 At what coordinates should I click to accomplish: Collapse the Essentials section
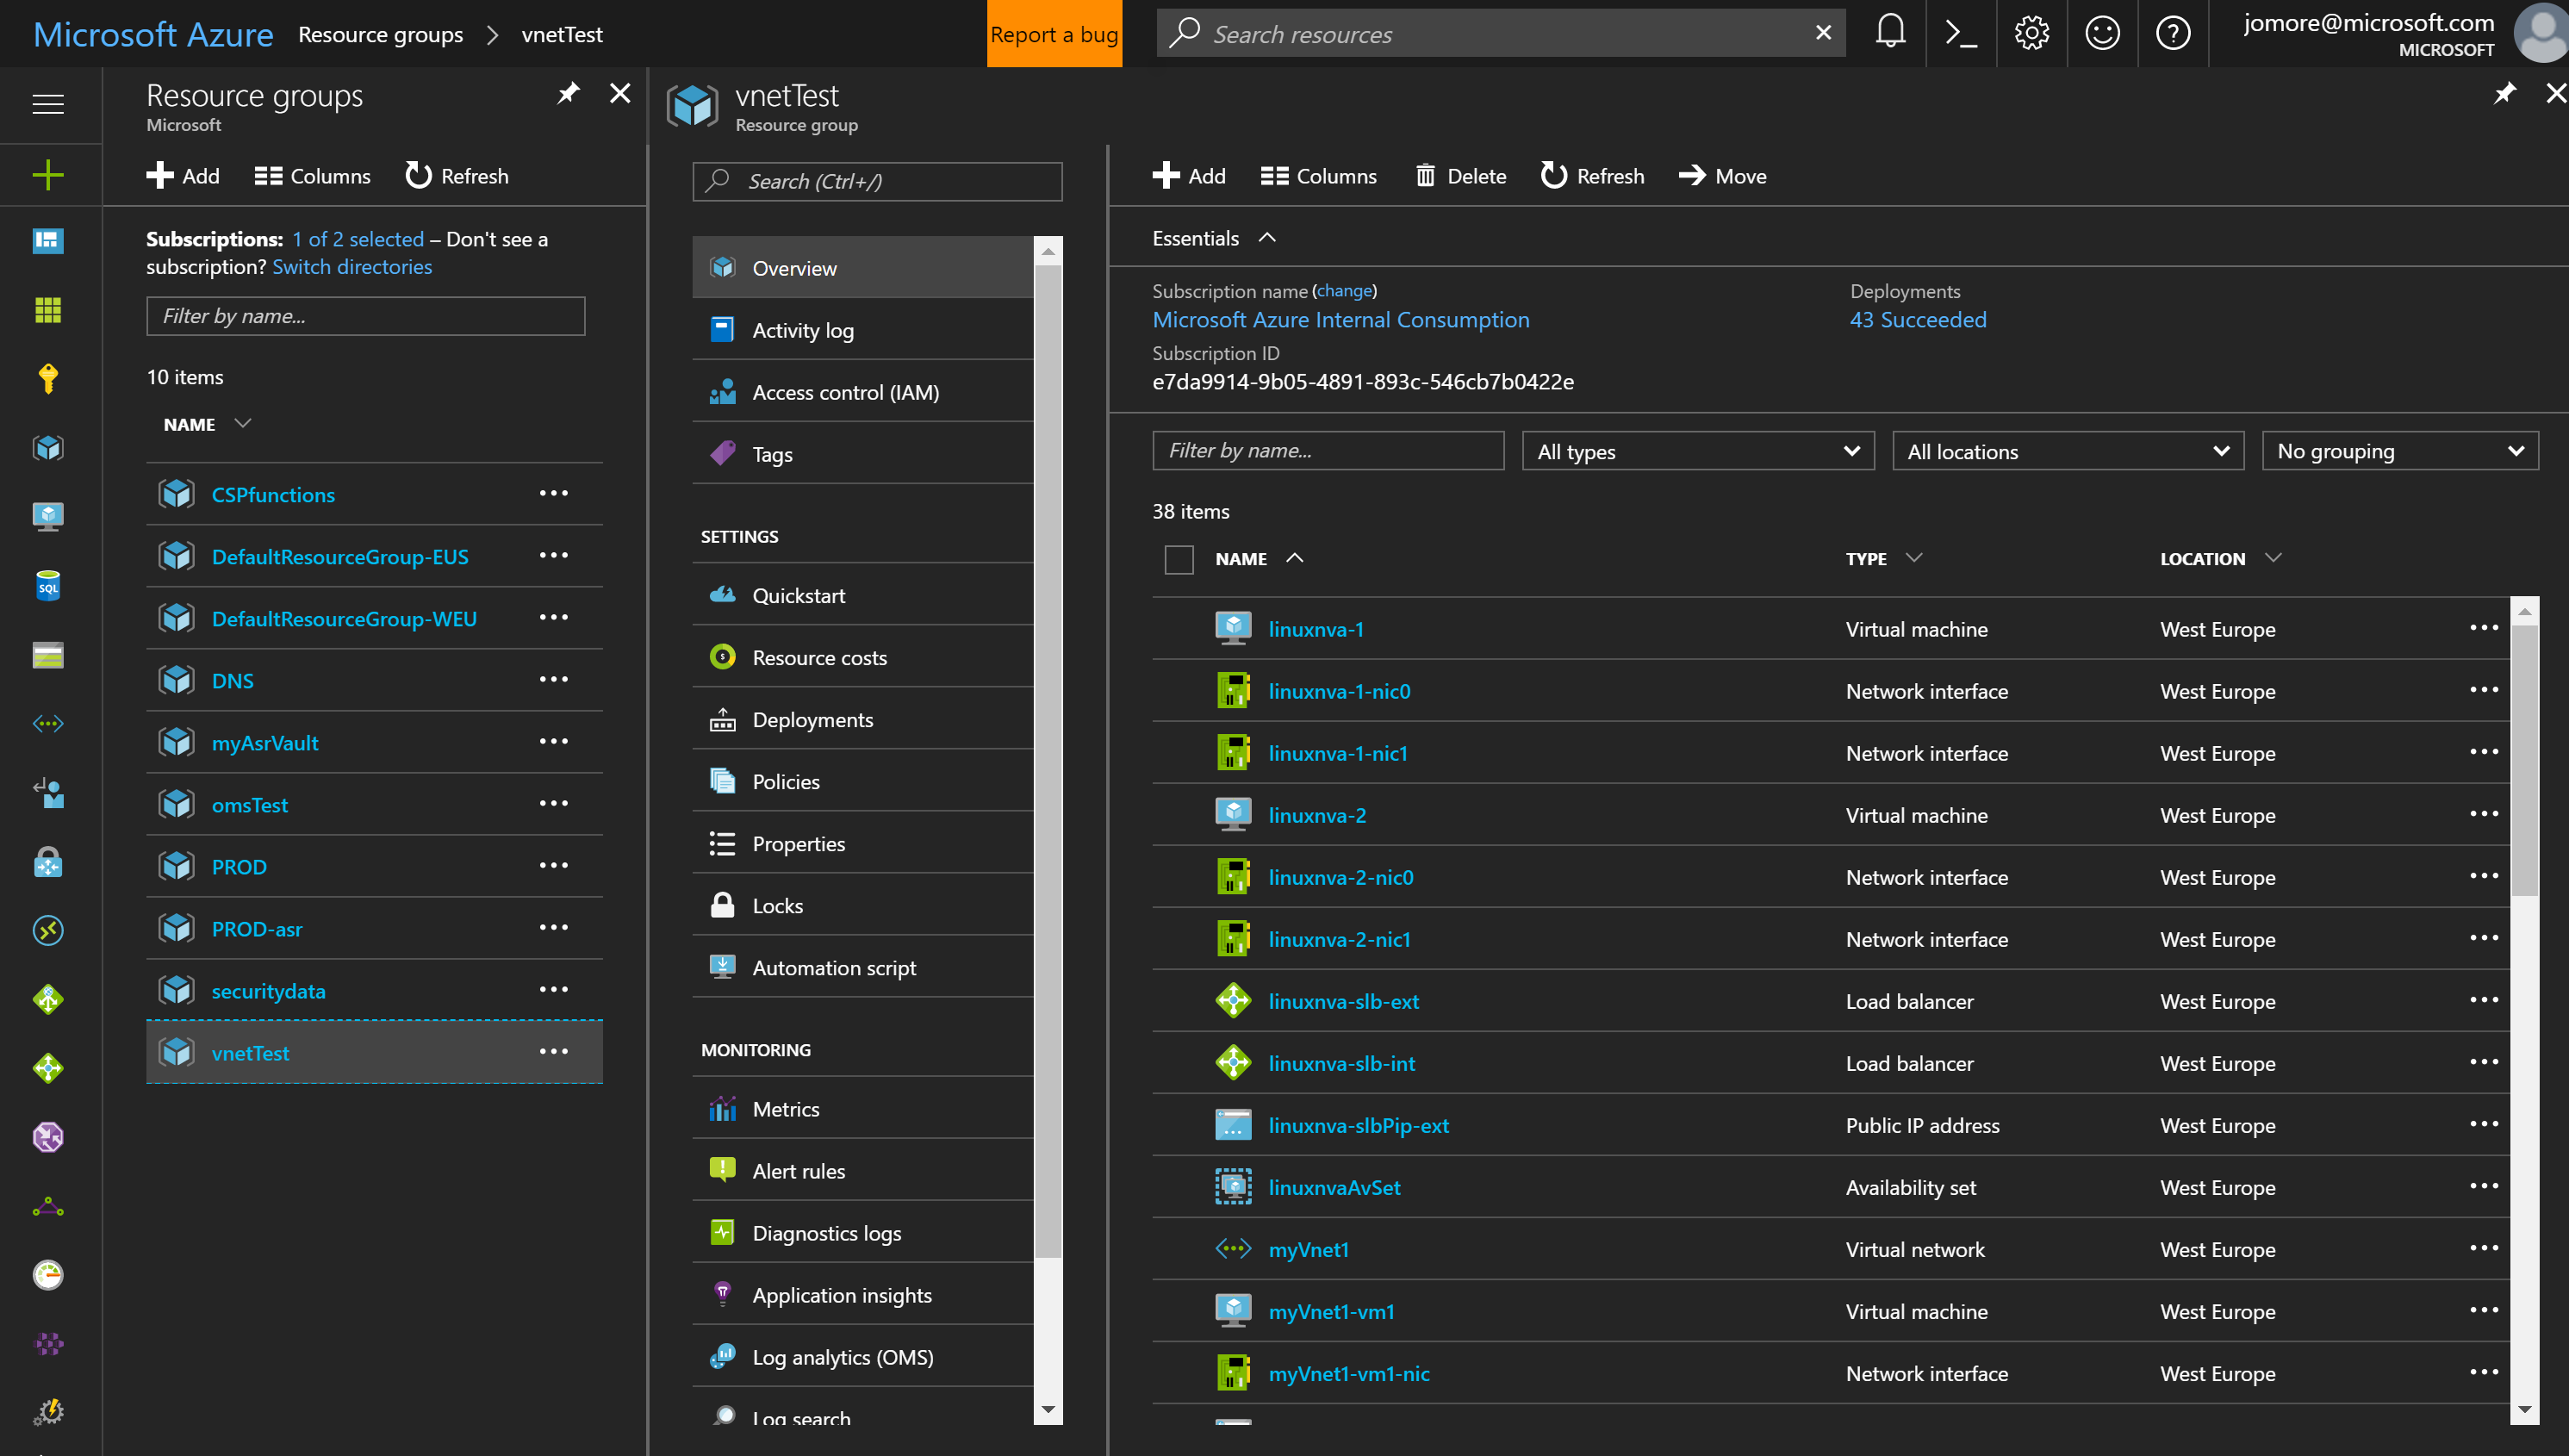click(1266, 238)
